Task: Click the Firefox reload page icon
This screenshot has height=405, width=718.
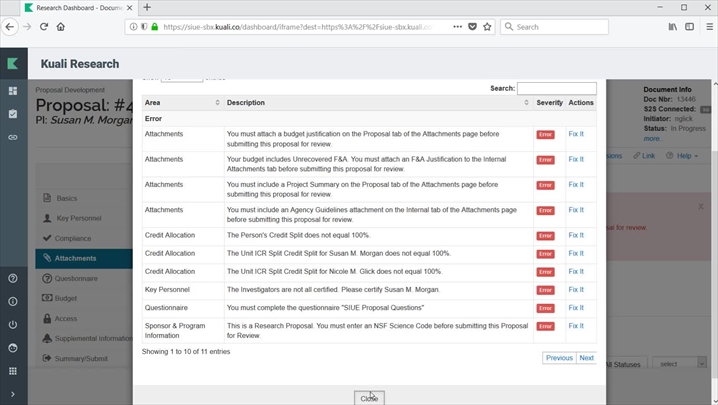Action: pyautogui.click(x=44, y=27)
